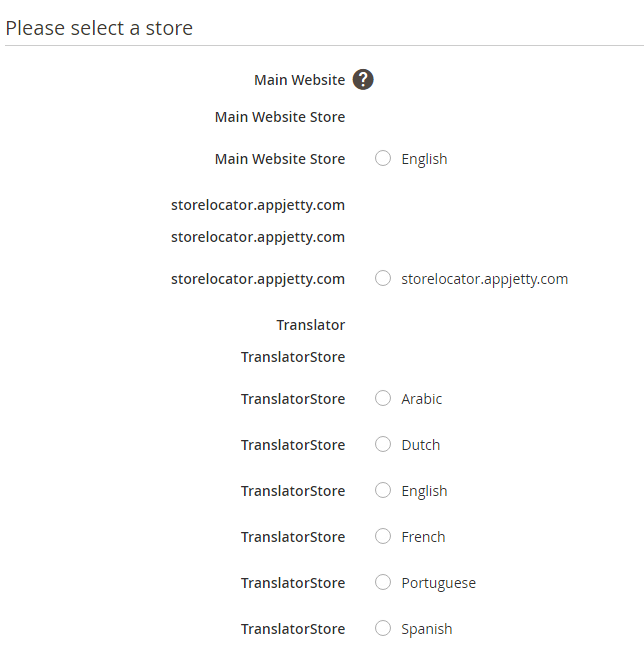The image size is (644, 662).
Task: Click "English" label text in TranslatorStore group
Action: point(424,491)
